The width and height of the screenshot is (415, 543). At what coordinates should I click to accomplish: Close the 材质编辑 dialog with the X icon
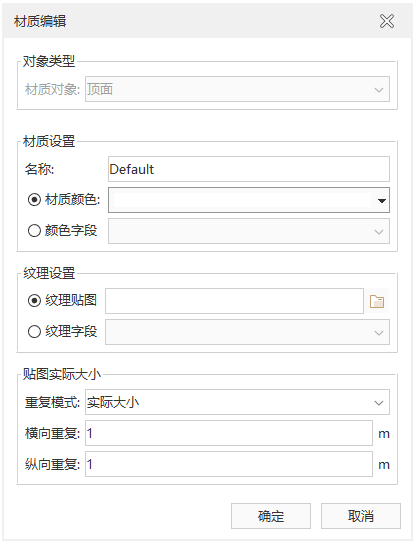tap(387, 21)
